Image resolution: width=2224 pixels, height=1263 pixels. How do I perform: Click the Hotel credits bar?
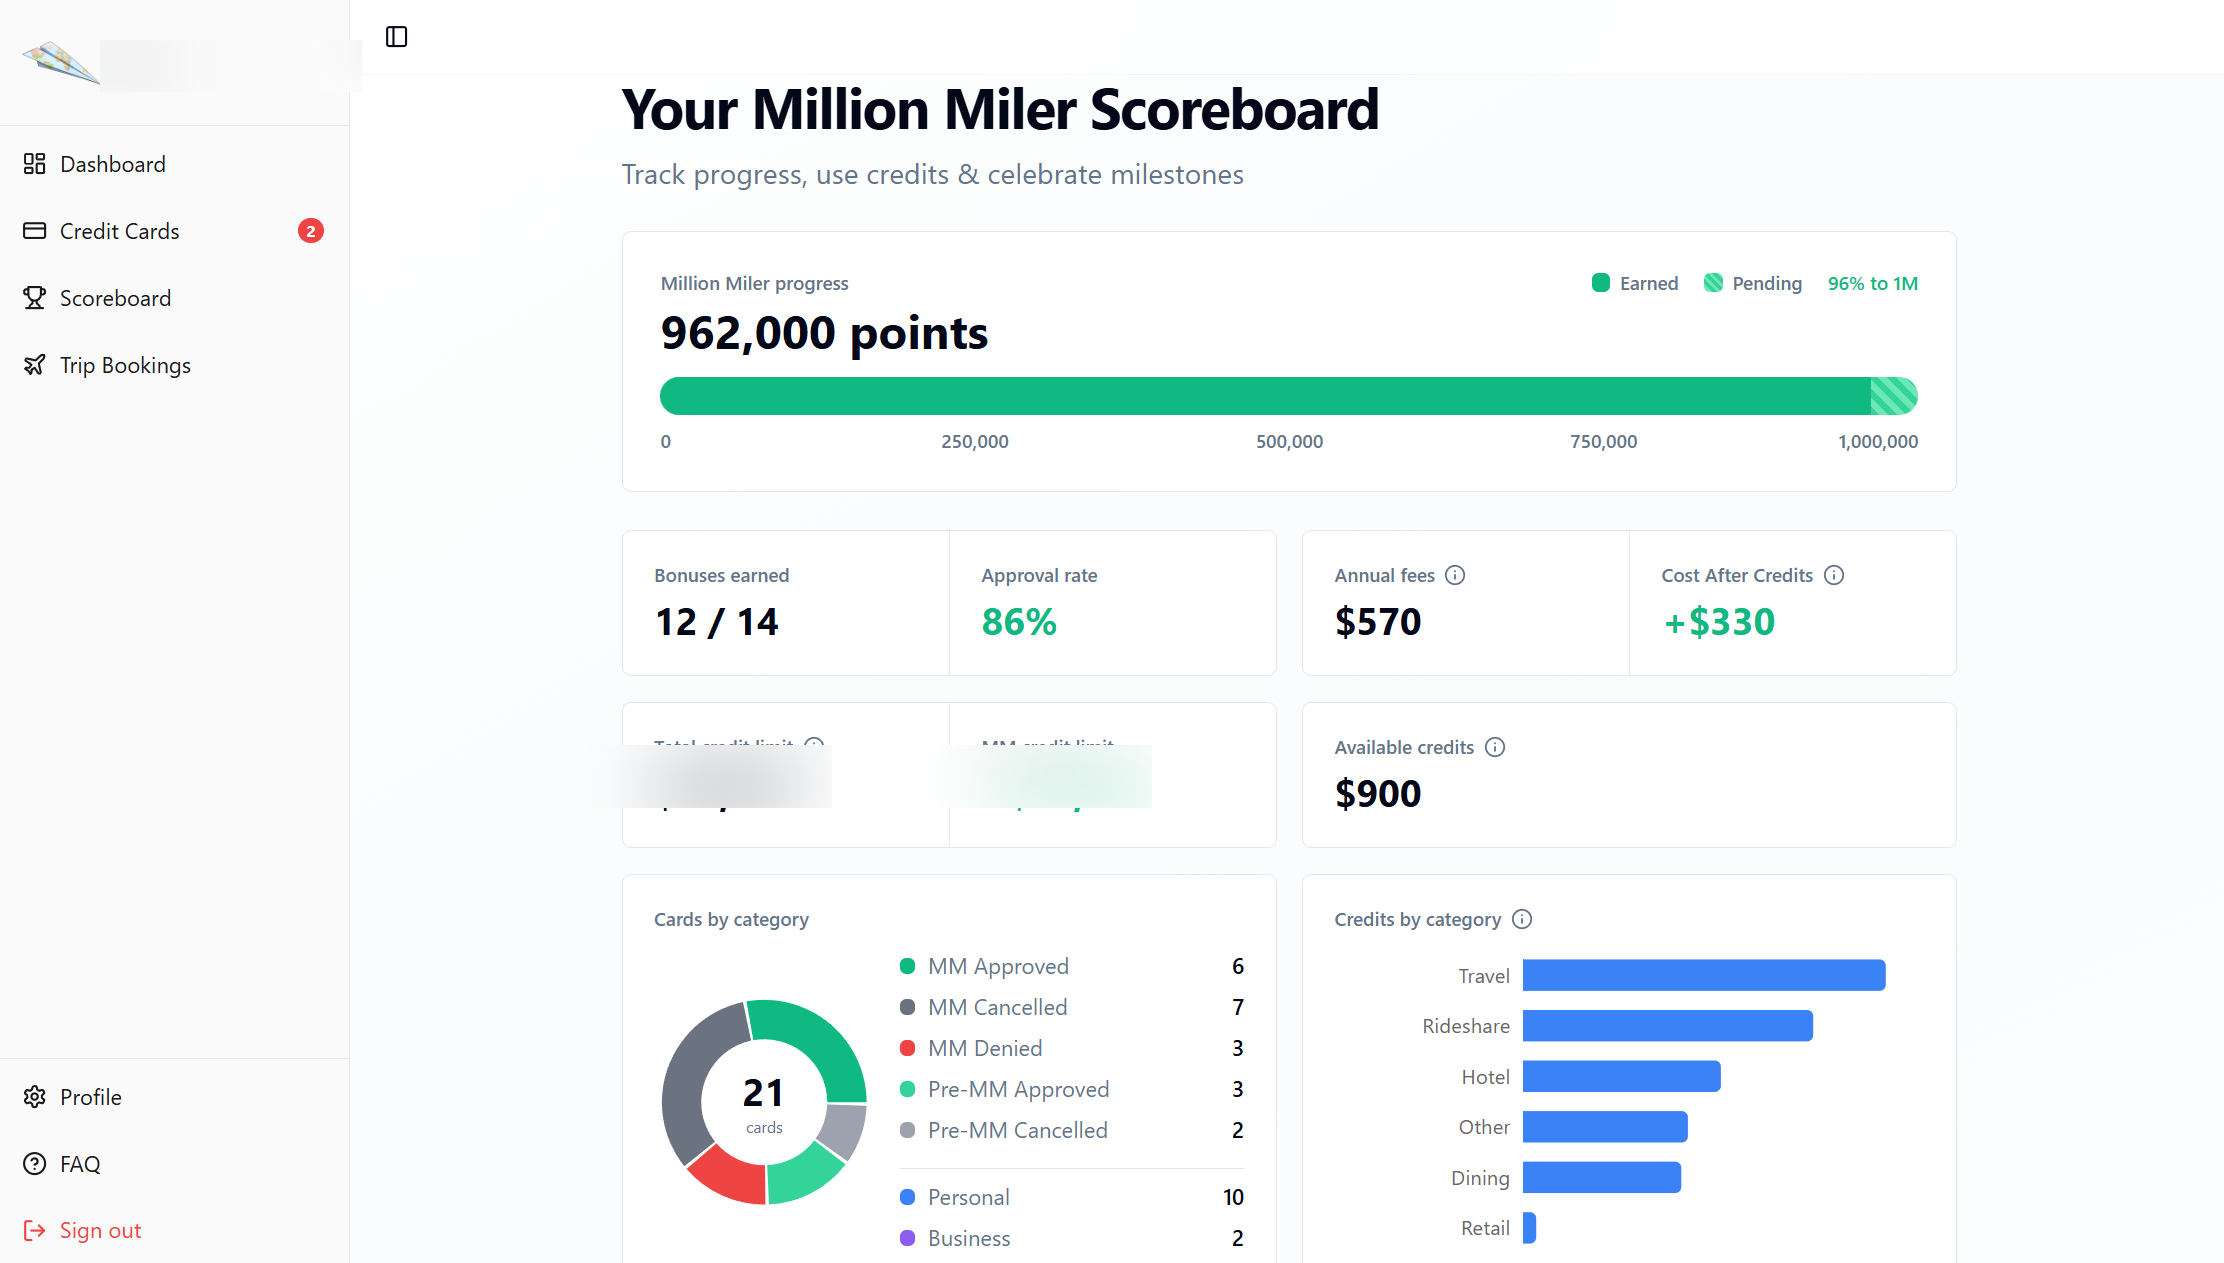point(1622,1077)
